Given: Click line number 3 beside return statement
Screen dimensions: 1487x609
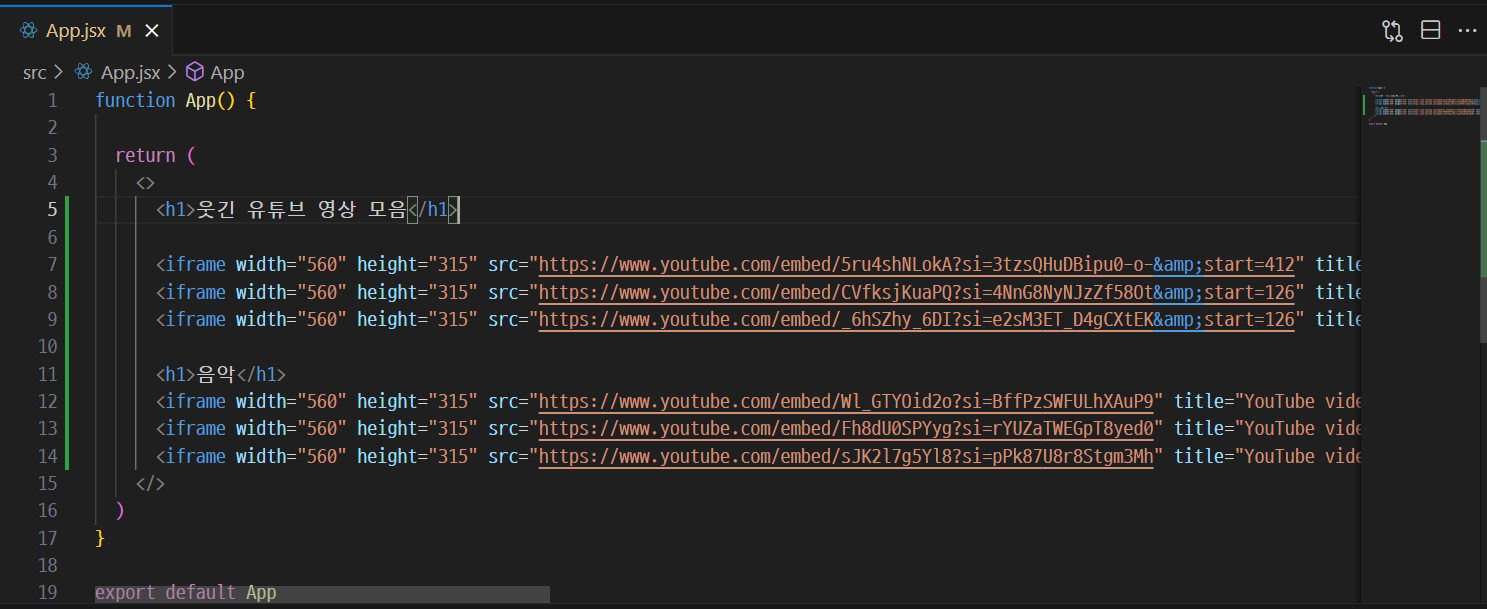Looking at the screenshot, I should pyautogui.click(x=52, y=156).
